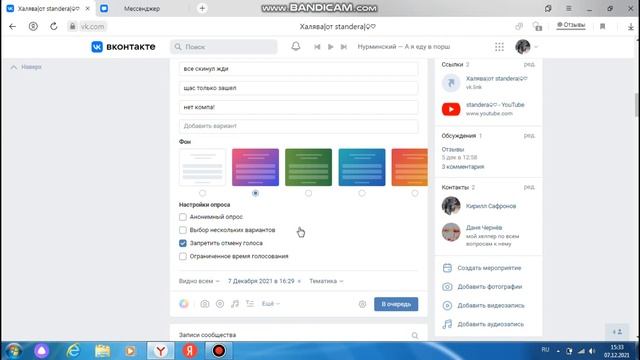Uncheck 'Запретить отмену голоса' checkbox

183,243
